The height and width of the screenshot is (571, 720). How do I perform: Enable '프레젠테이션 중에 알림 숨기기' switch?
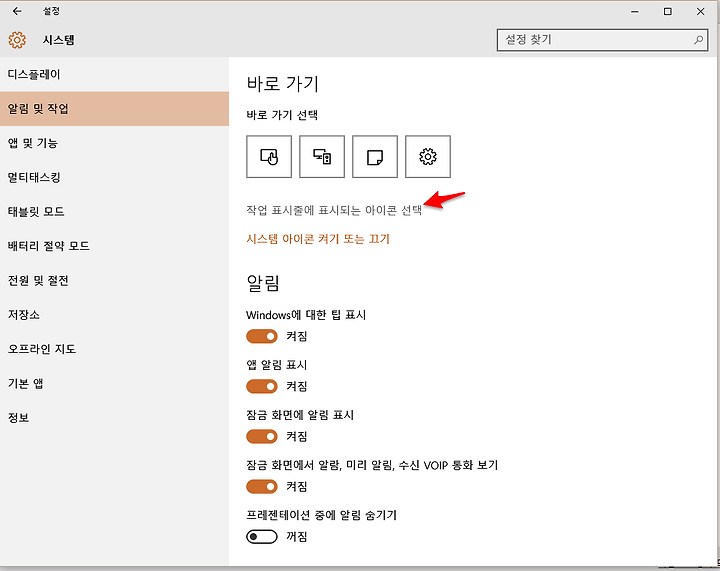click(262, 537)
